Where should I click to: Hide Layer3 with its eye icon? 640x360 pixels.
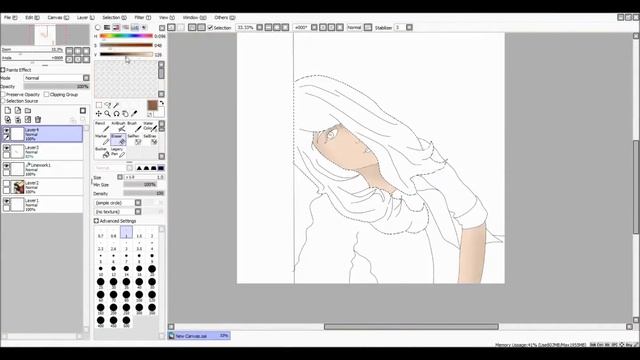(x=7, y=148)
